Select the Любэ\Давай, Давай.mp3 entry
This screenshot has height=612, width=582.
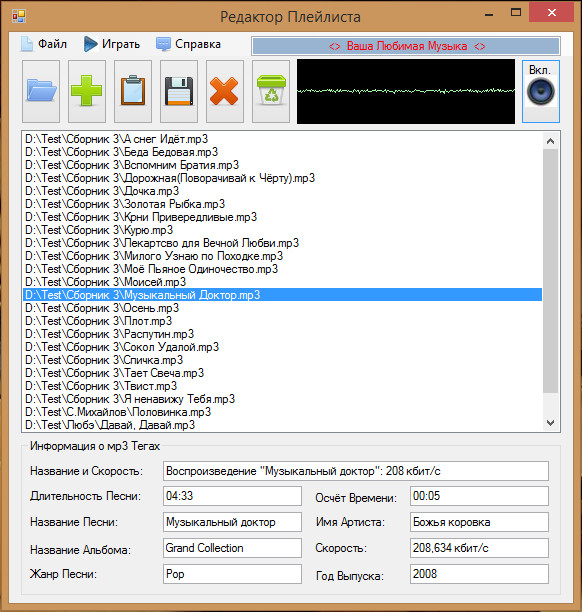coord(282,425)
